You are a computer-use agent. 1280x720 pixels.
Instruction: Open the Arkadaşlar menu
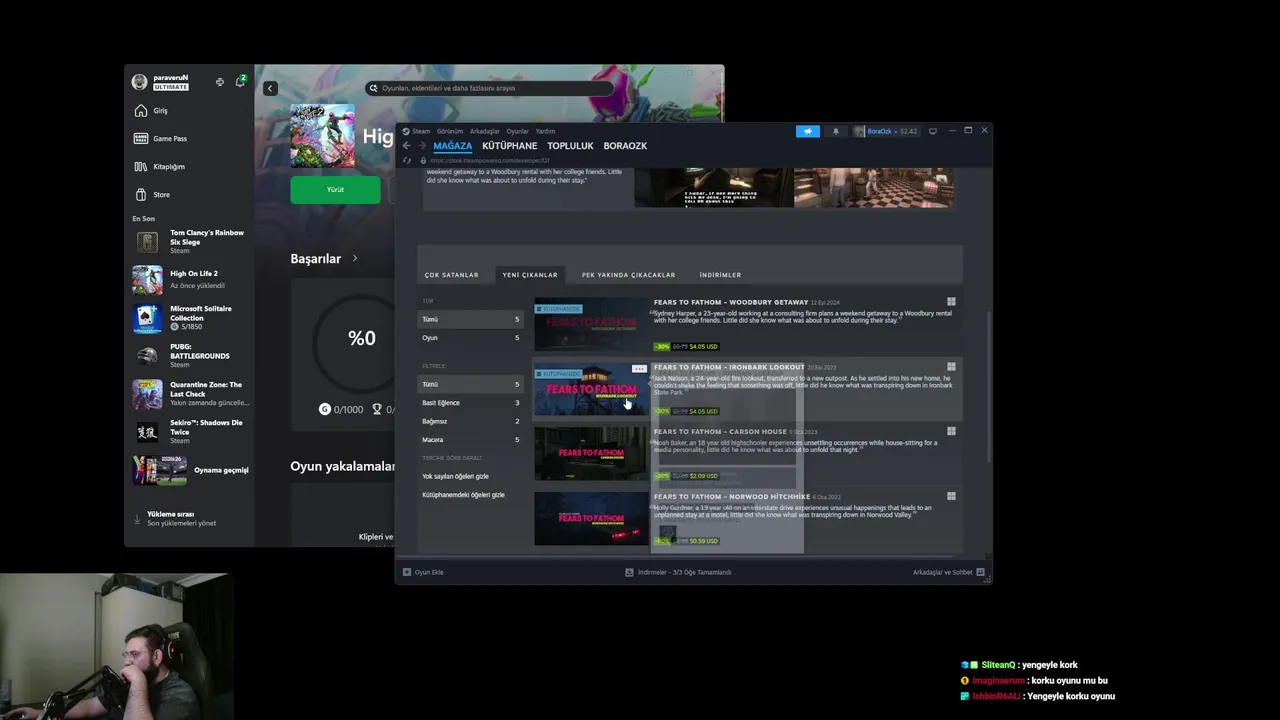coord(485,131)
